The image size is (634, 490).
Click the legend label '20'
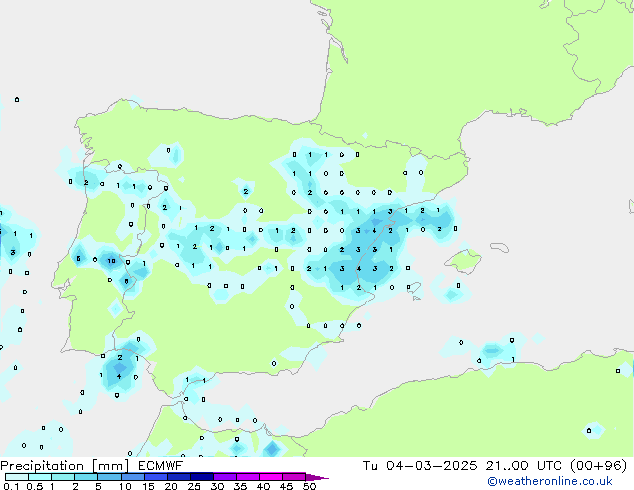coord(171,486)
